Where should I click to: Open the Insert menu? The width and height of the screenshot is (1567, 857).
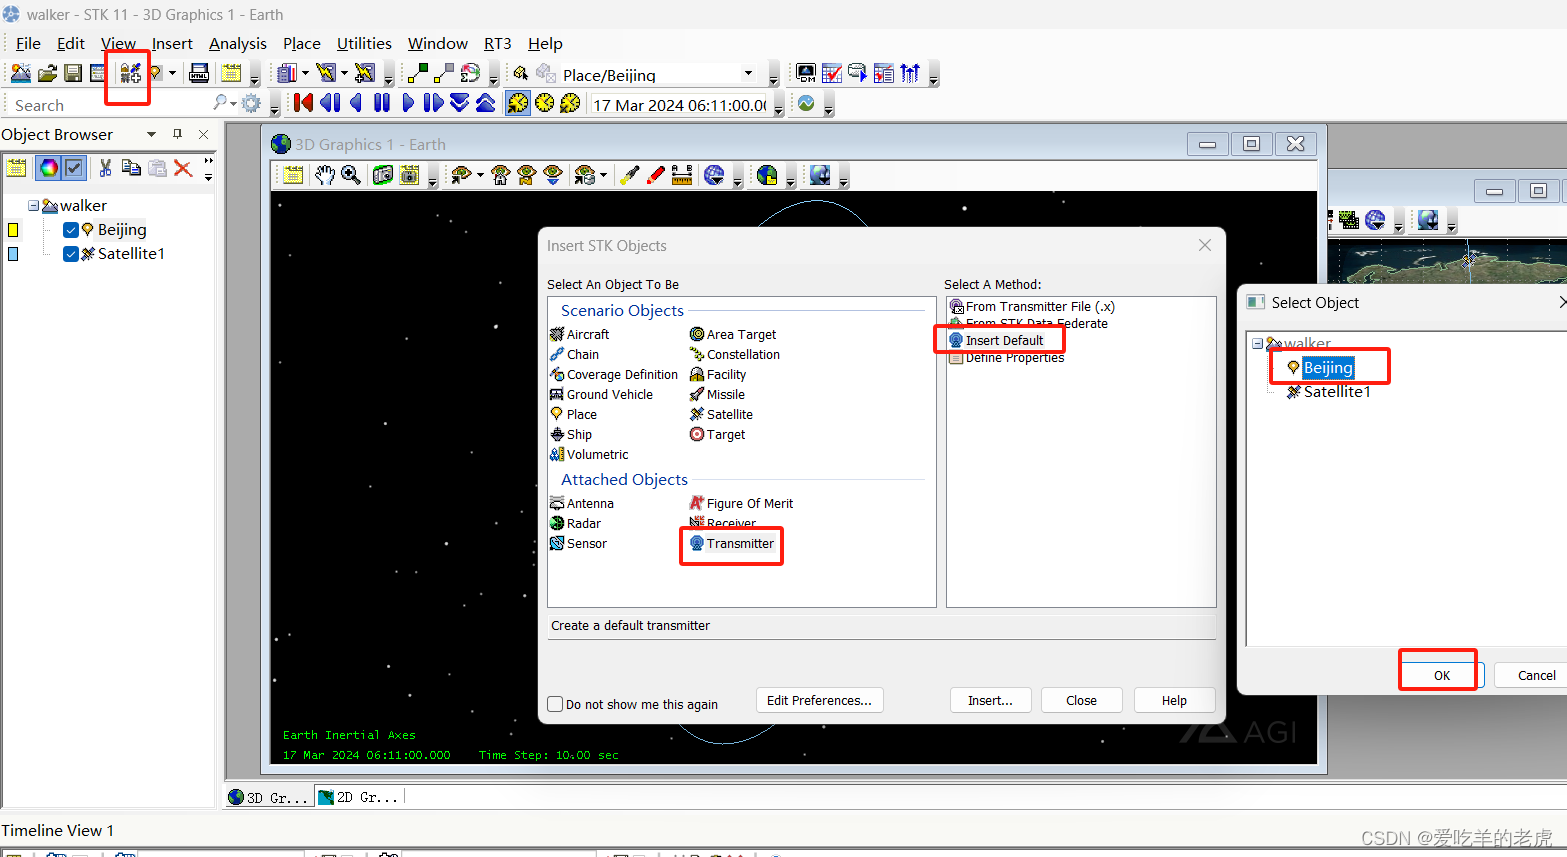[172, 43]
